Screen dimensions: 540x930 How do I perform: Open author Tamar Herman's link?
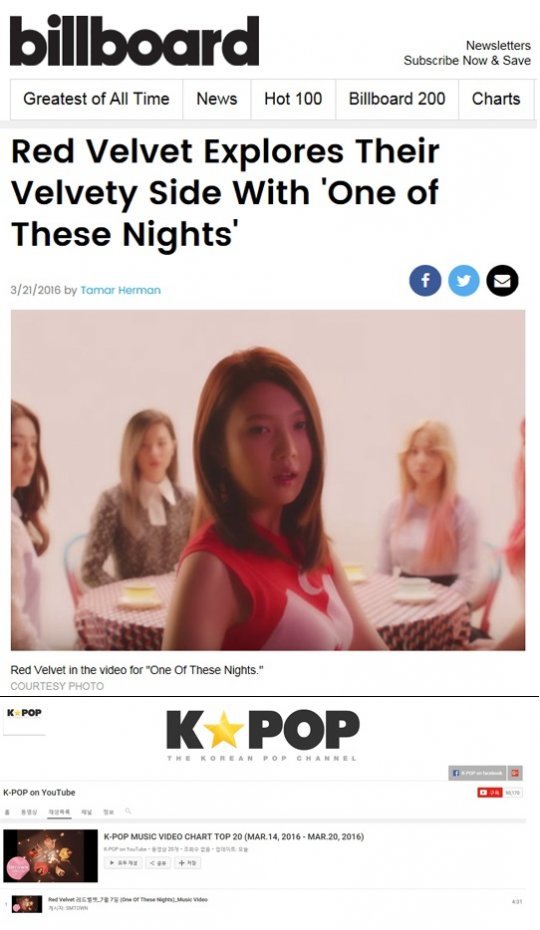(120, 290)
